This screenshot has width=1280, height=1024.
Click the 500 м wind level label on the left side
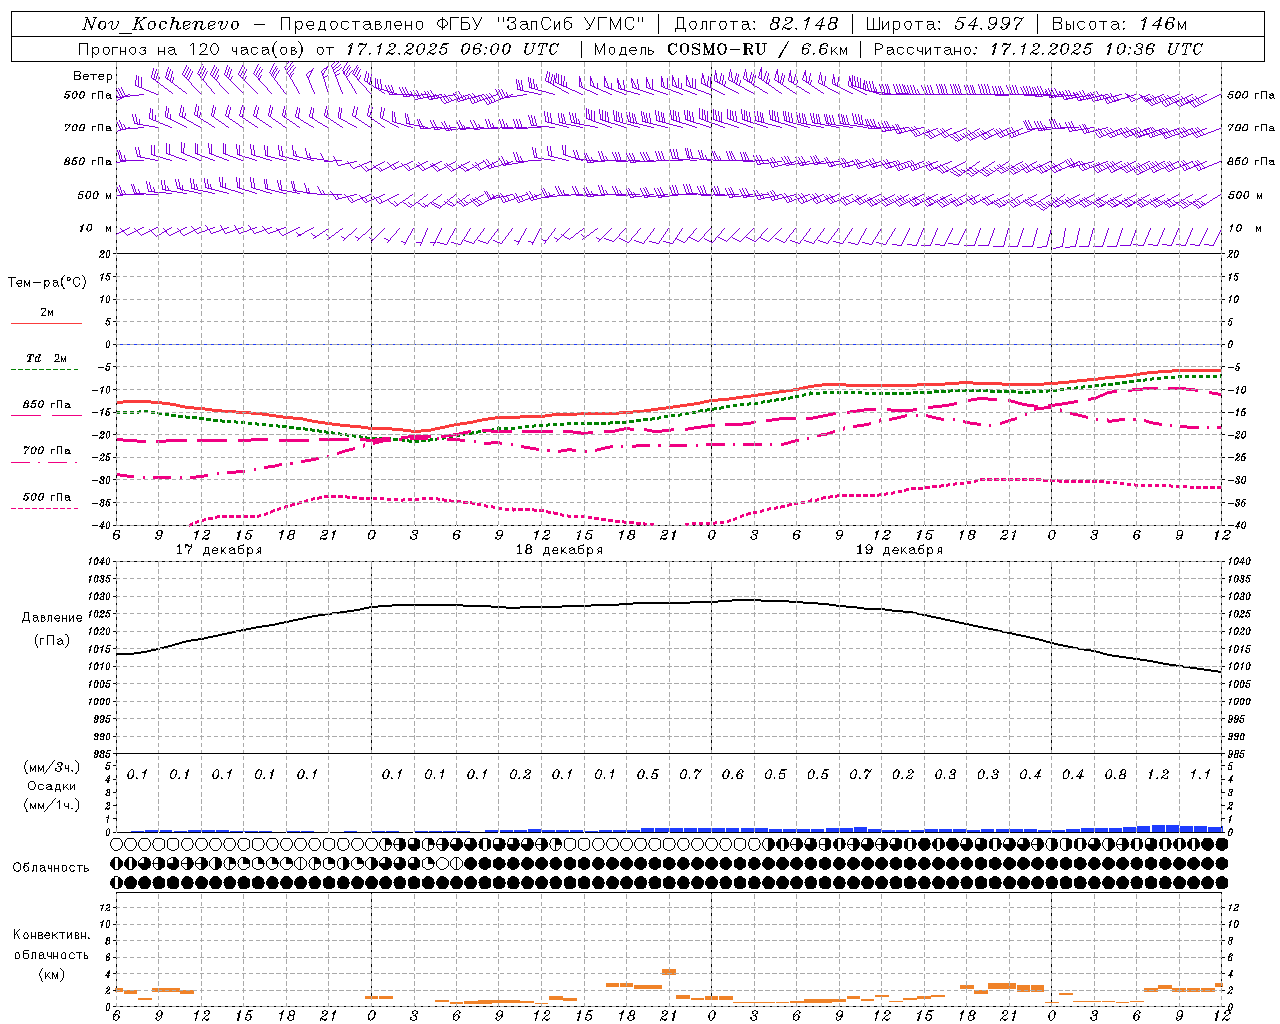click(96, 196)
